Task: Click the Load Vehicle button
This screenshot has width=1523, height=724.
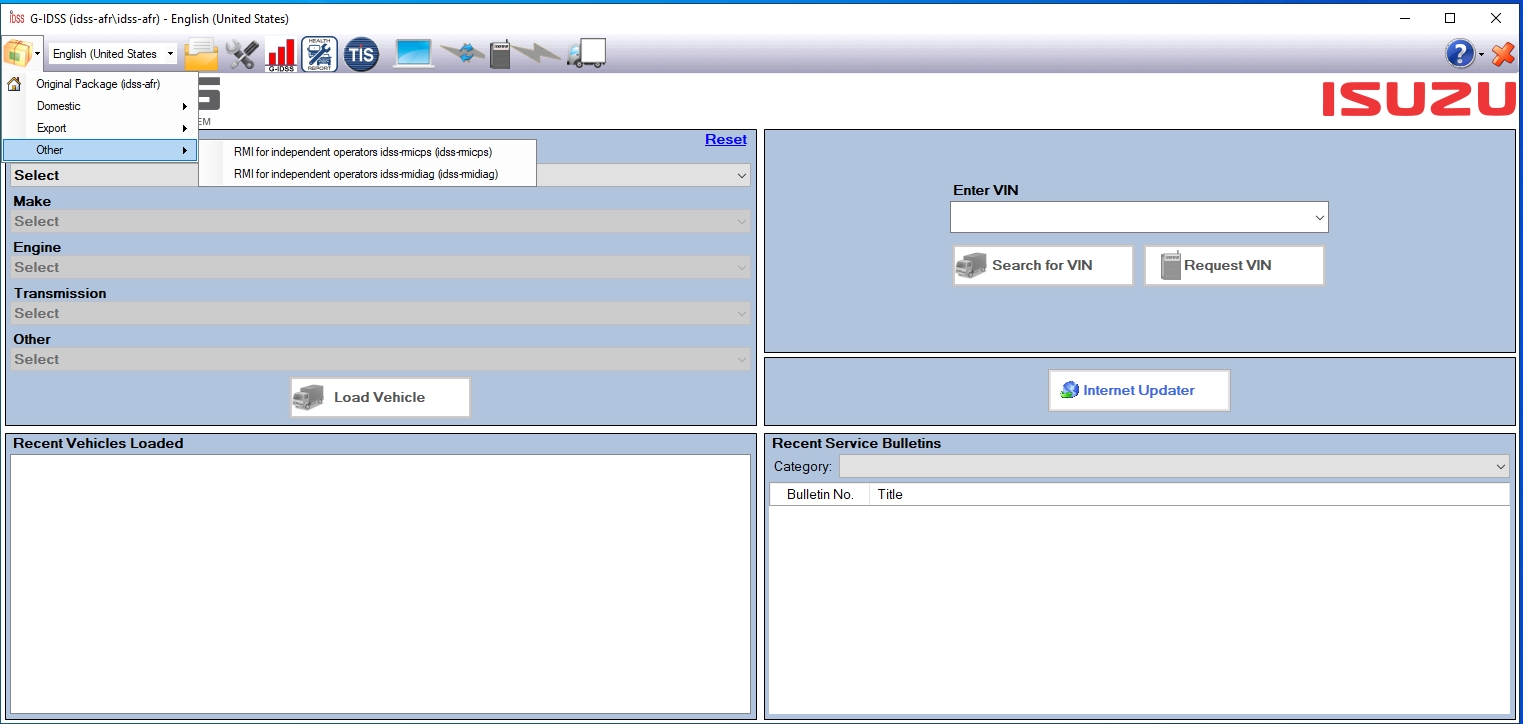Action: tap(380, 397)
